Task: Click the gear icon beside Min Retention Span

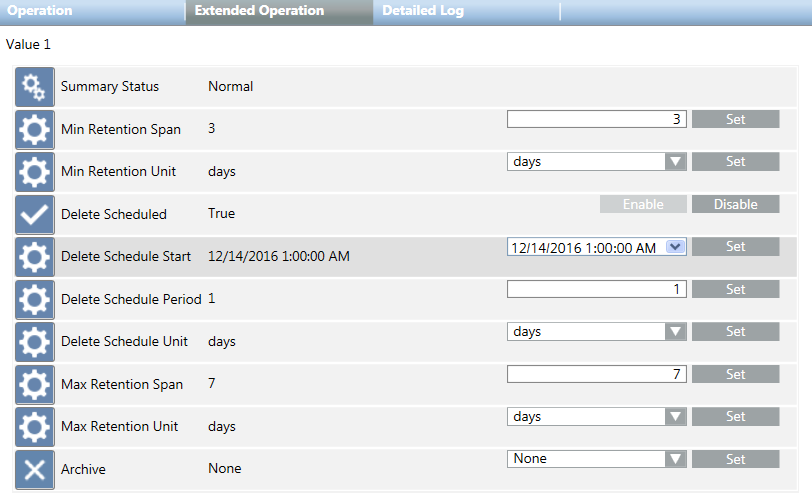Action: pos(35,129)
